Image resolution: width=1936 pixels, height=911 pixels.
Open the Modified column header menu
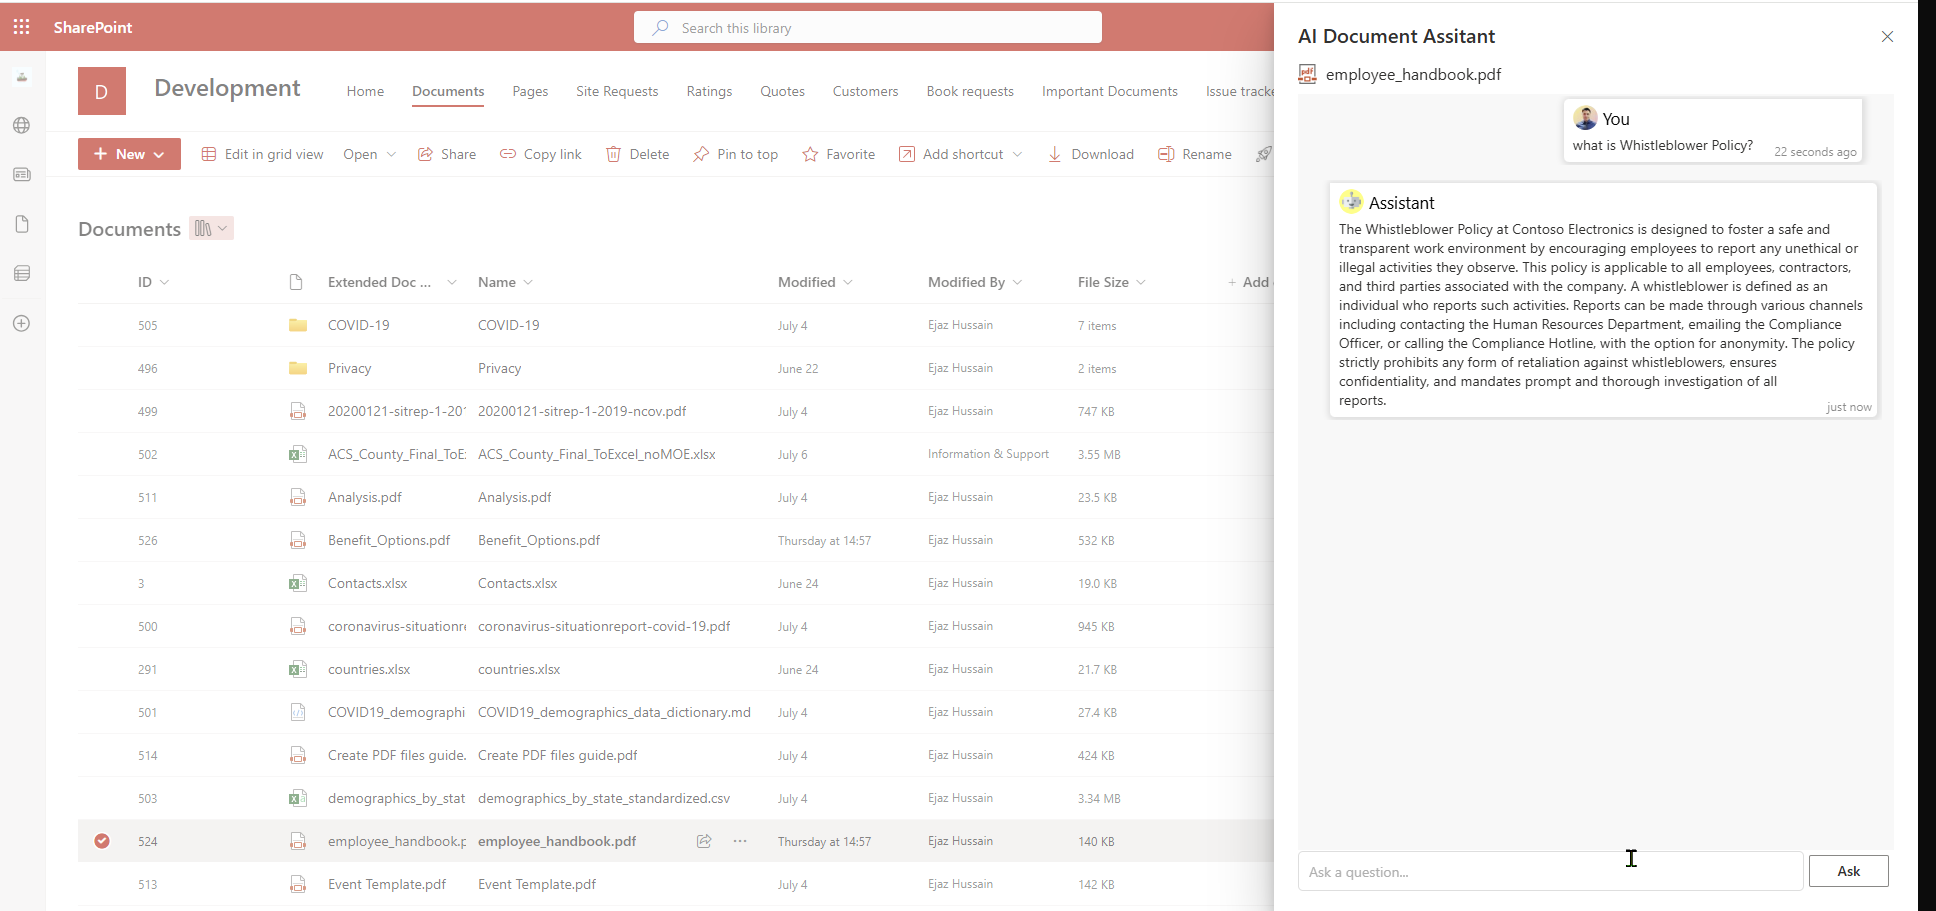(x=815, y=282)
